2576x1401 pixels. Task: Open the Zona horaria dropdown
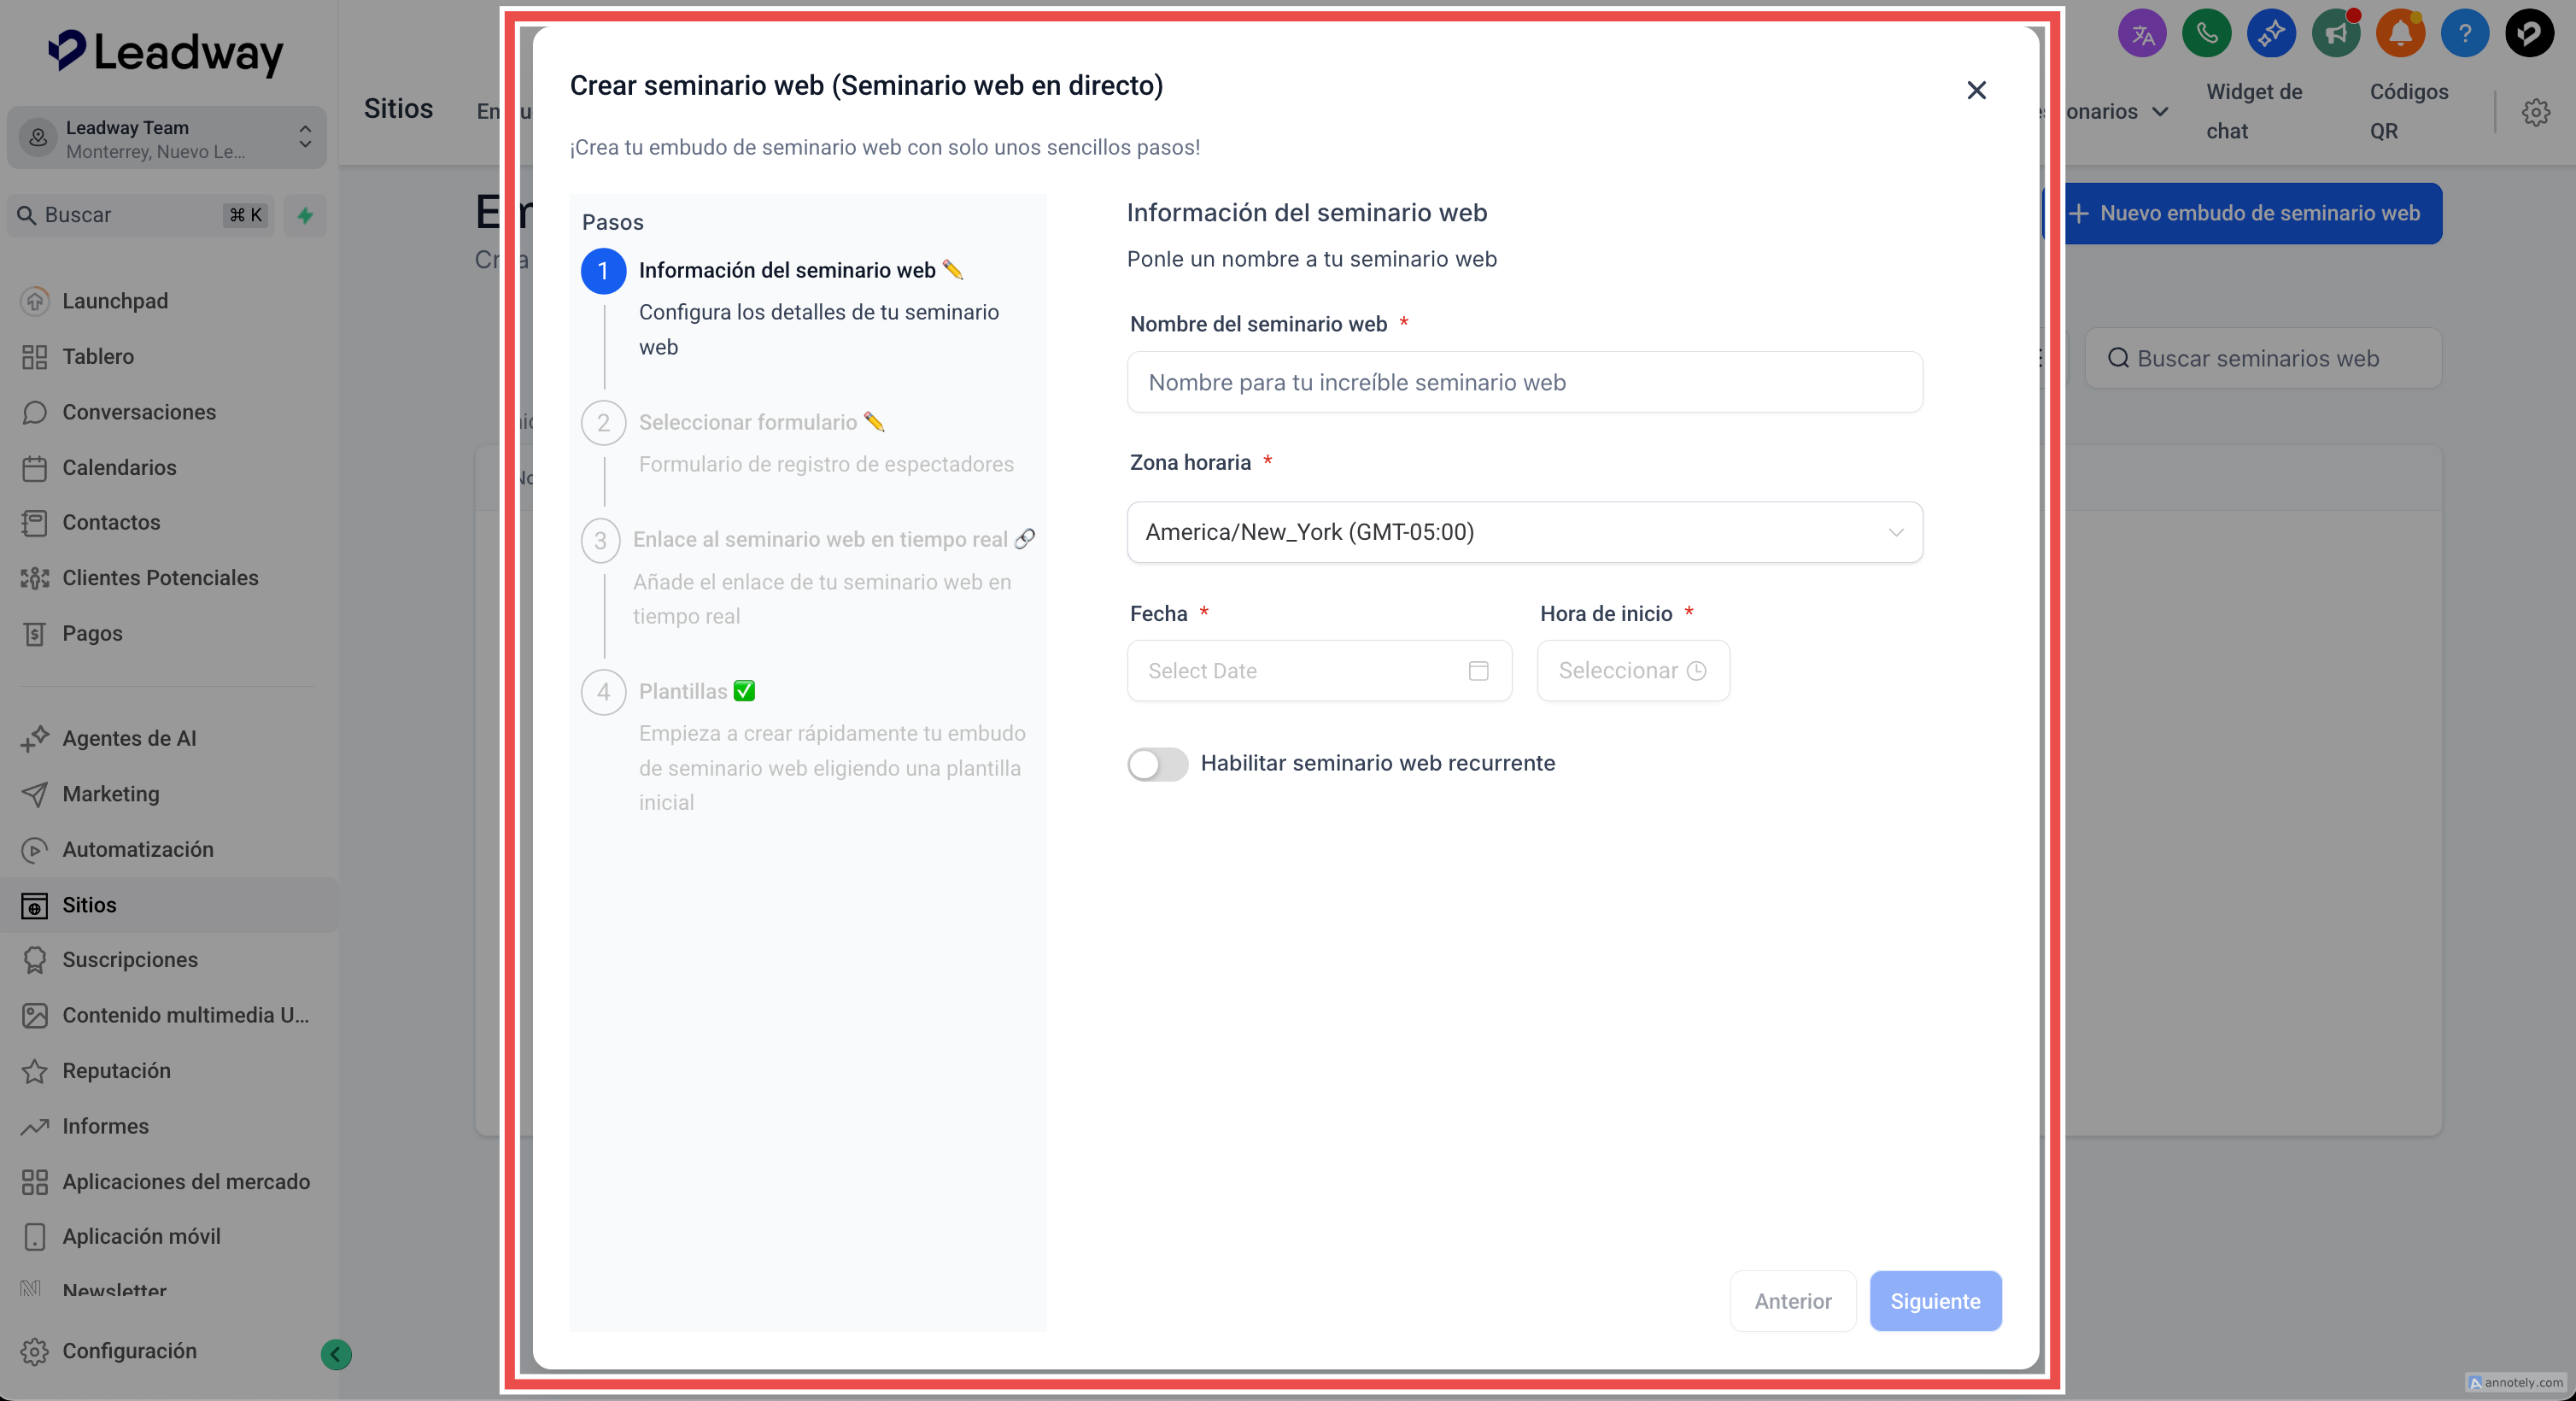coord(1524,532)
